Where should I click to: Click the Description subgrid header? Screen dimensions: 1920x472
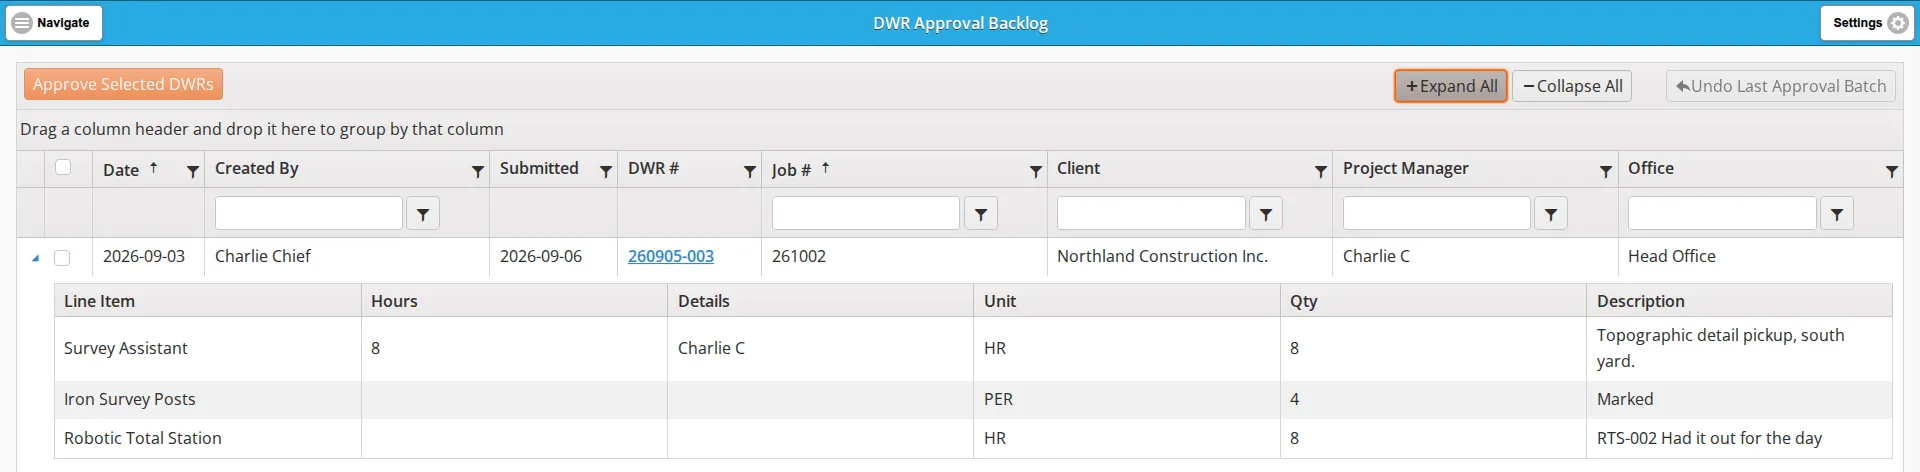1739,301
